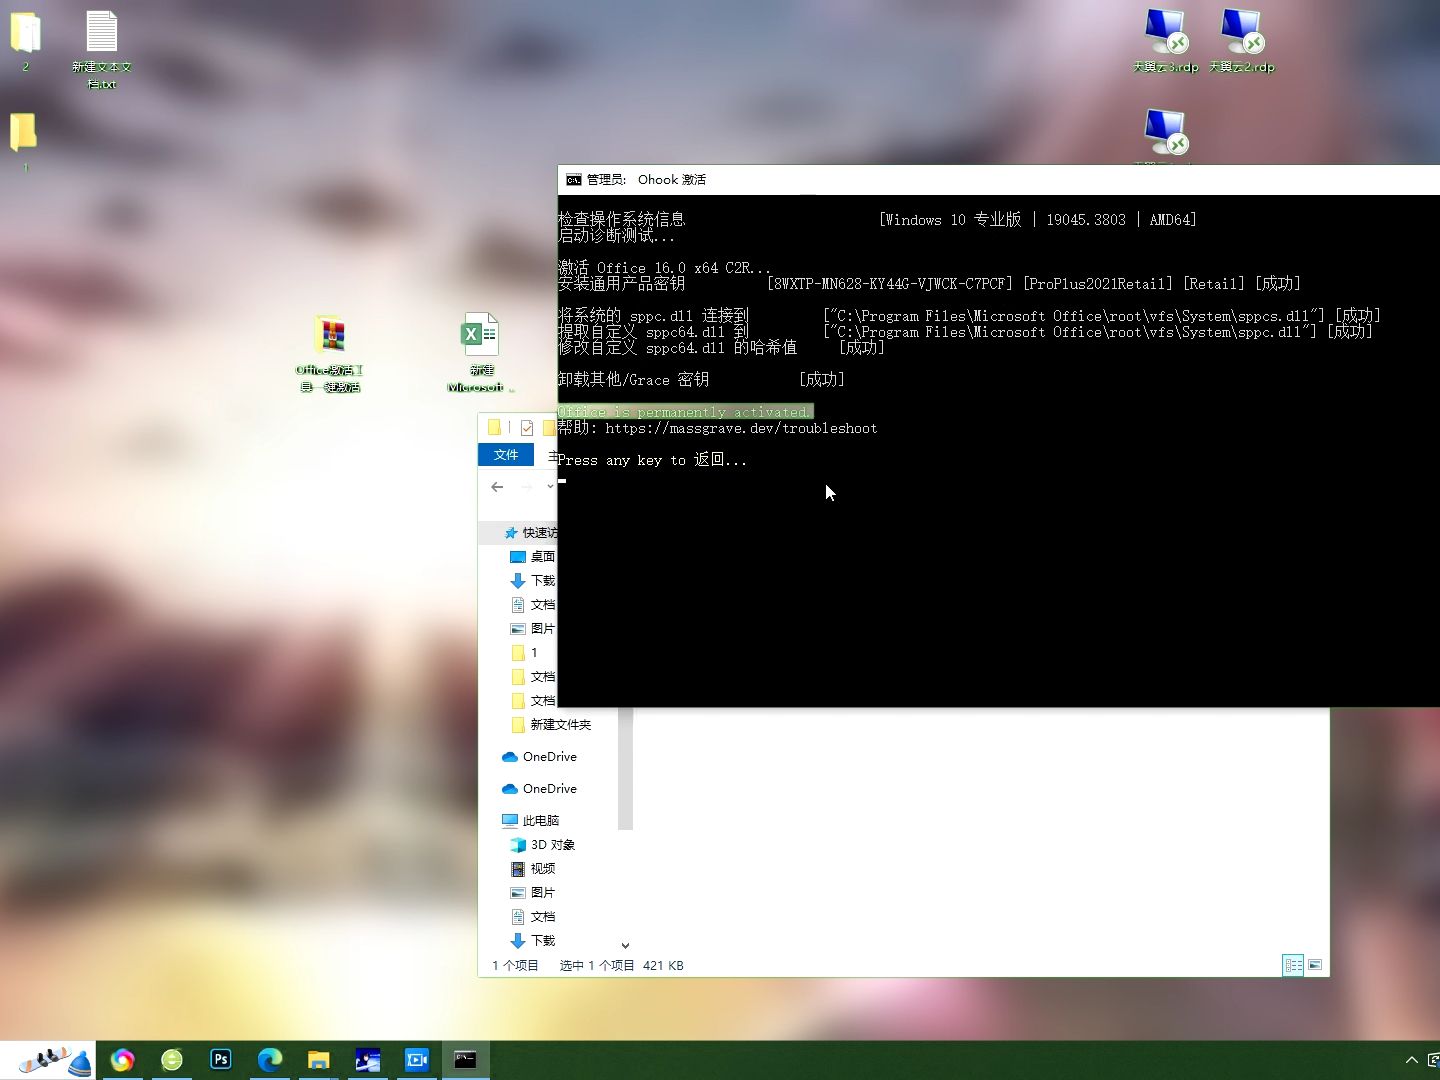1440x1080 pixels.
Task: Open 下载 under 此电脑 in Explorer
Action: [532, 941]
